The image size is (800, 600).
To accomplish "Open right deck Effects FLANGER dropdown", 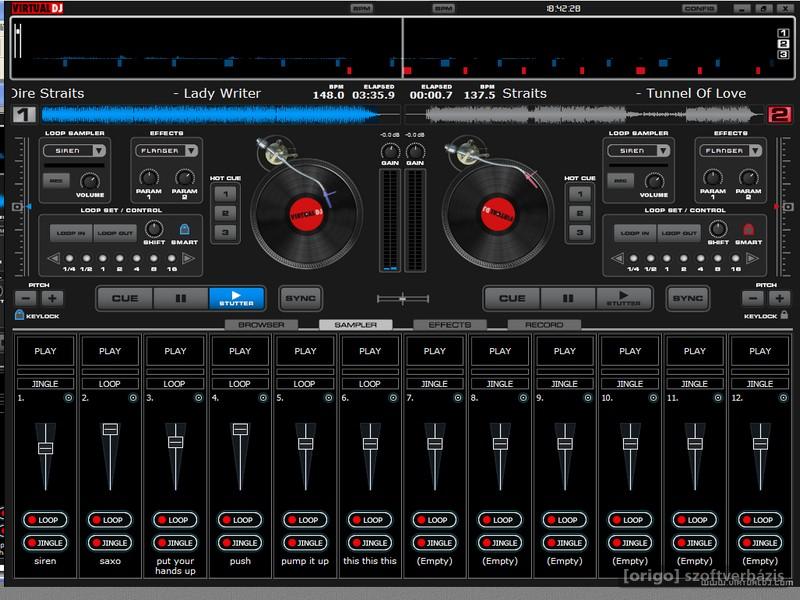I will click(731, 151).
